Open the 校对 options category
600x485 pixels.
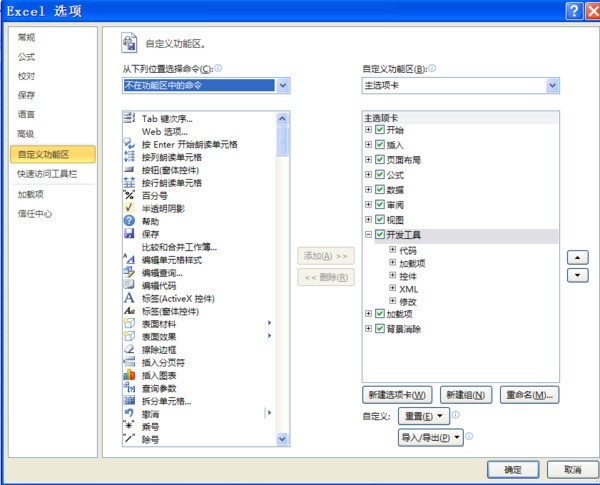26,76
